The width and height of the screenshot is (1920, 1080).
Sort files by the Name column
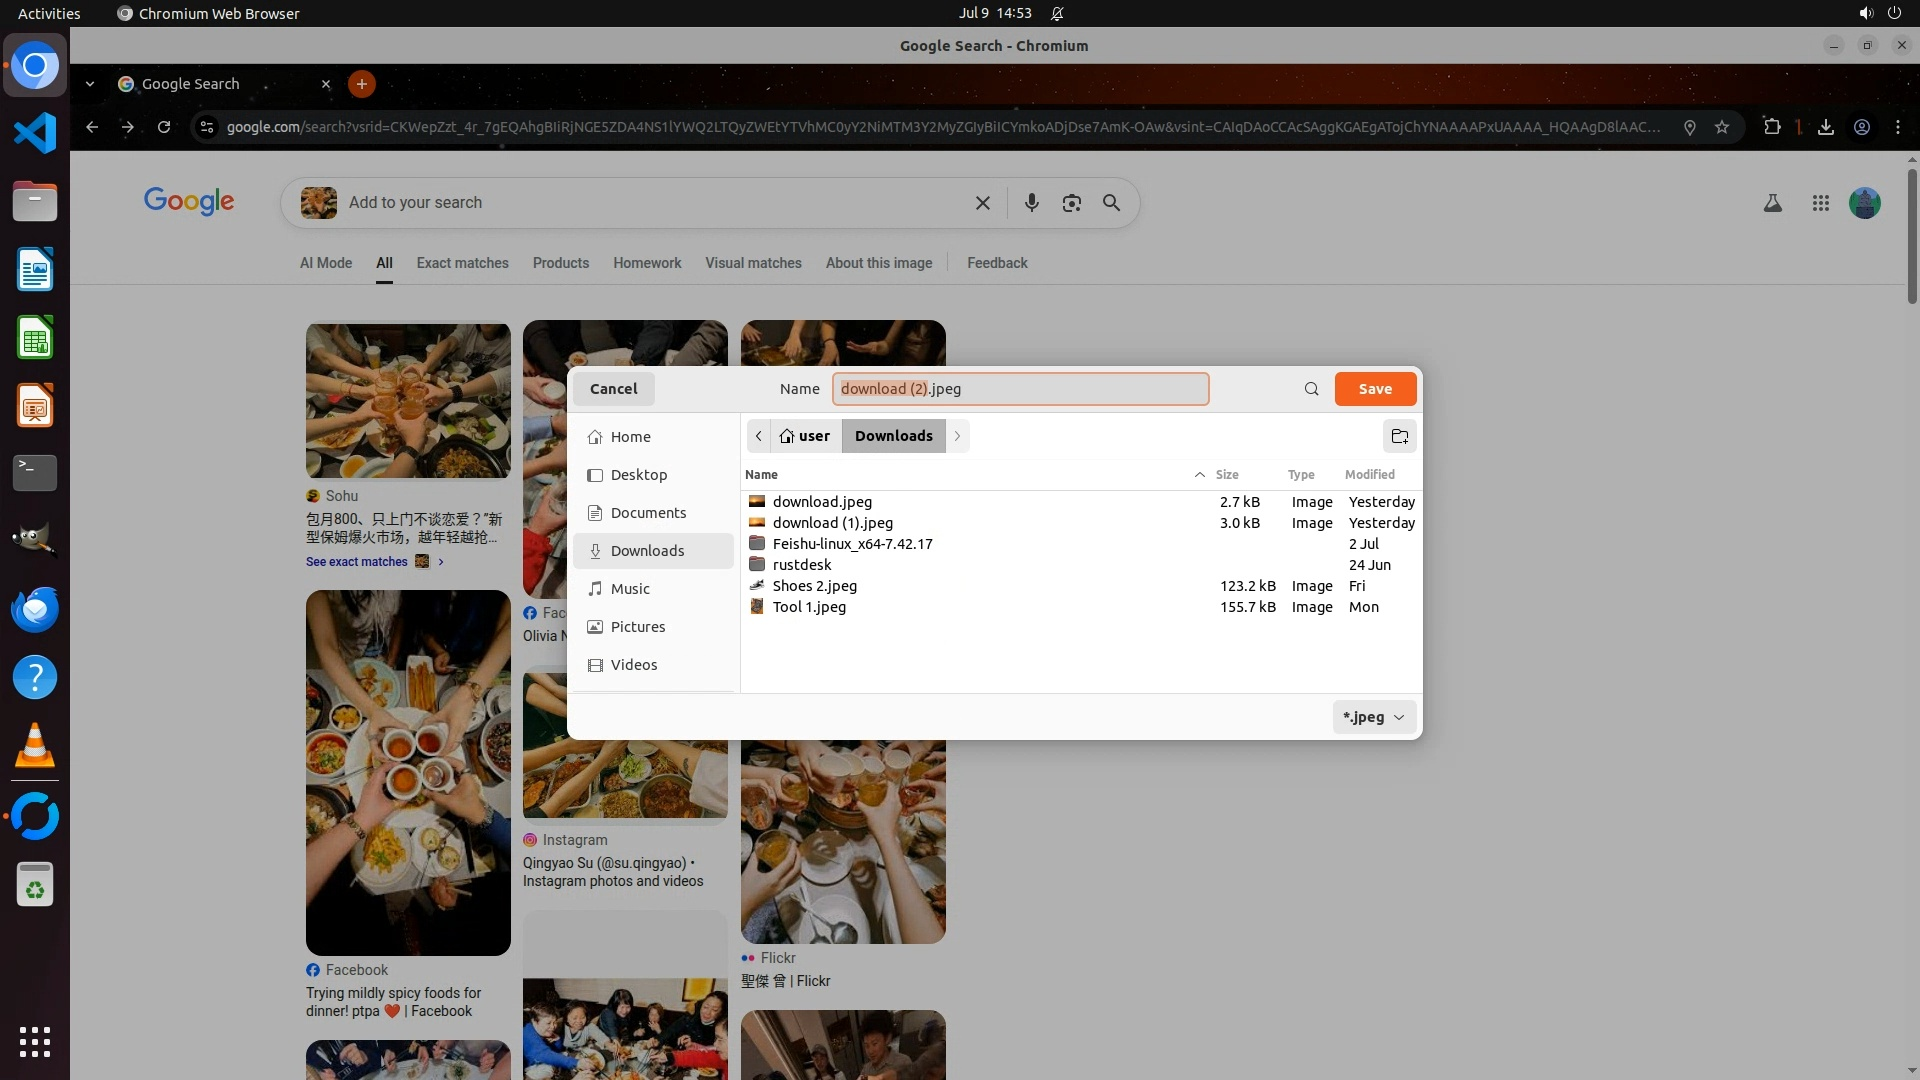click(761, 475)
